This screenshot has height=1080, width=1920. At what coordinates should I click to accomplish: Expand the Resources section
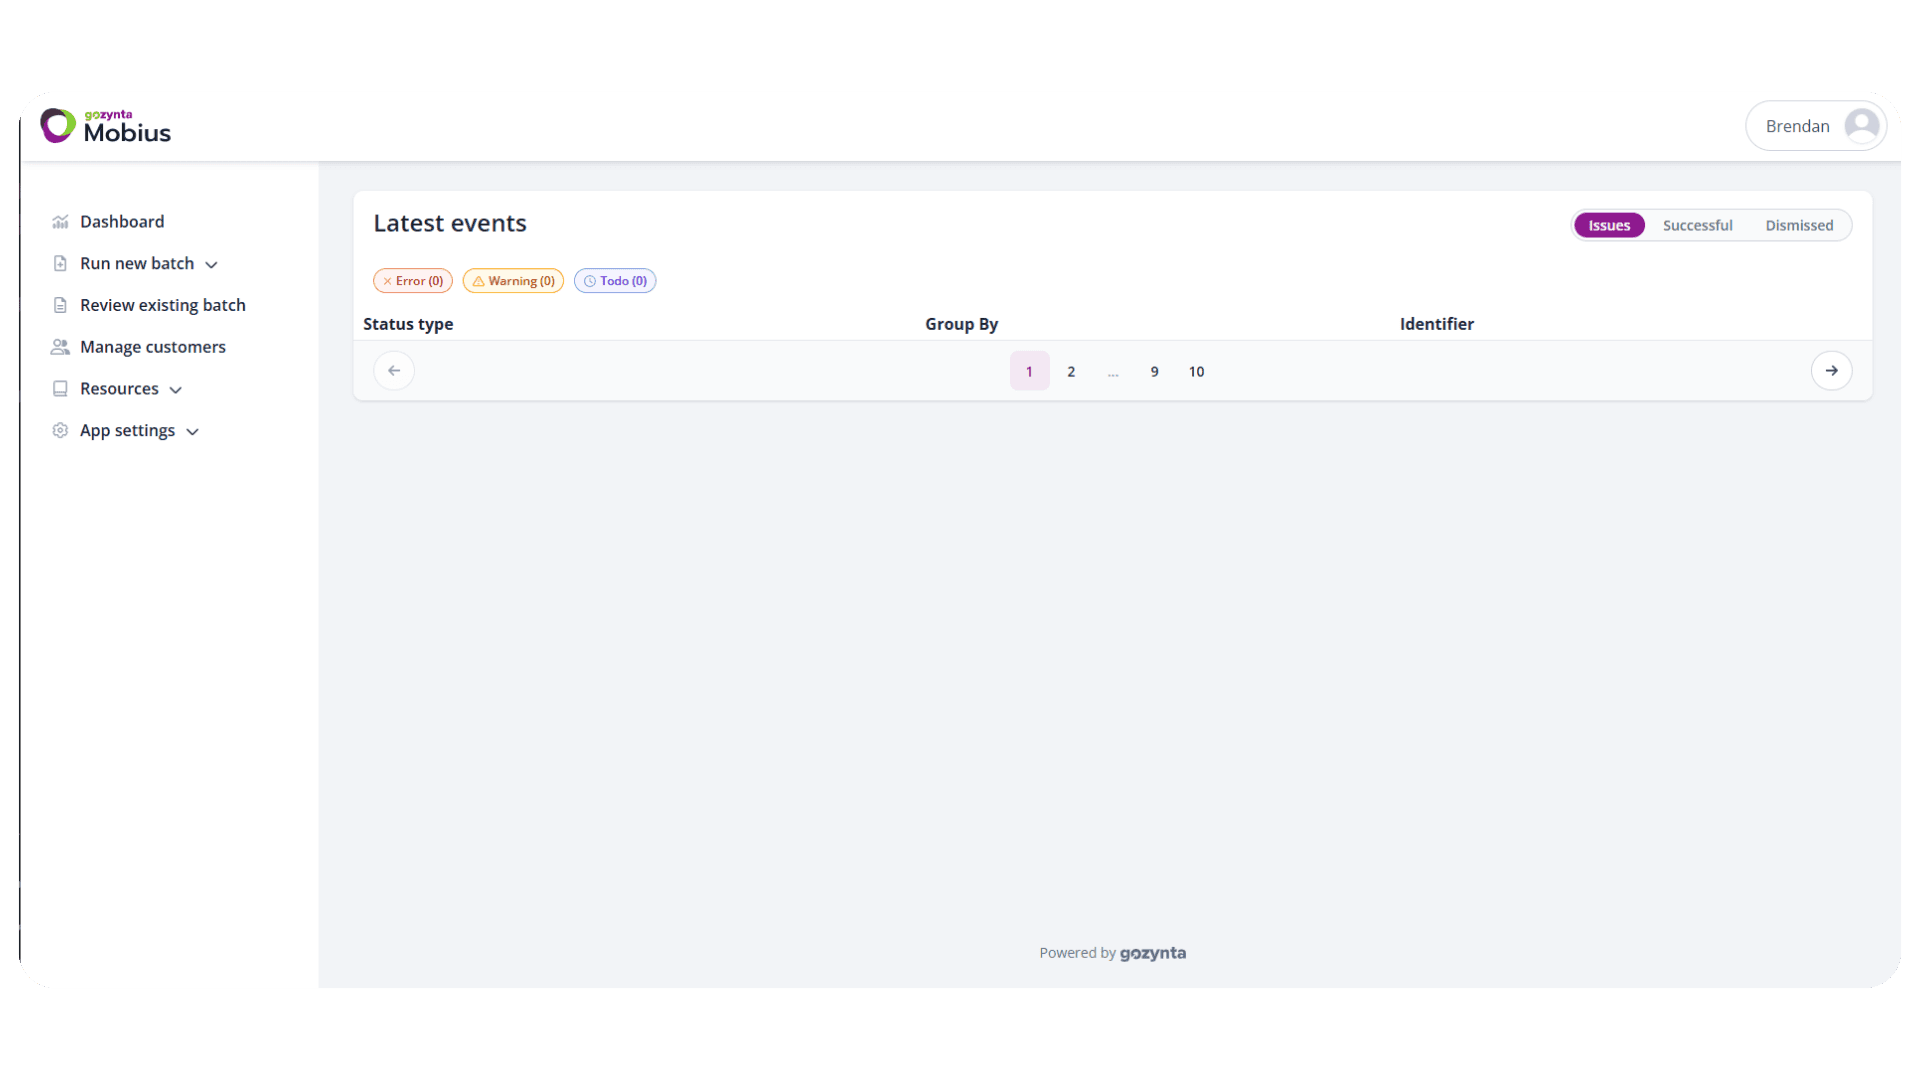point(176,390)
